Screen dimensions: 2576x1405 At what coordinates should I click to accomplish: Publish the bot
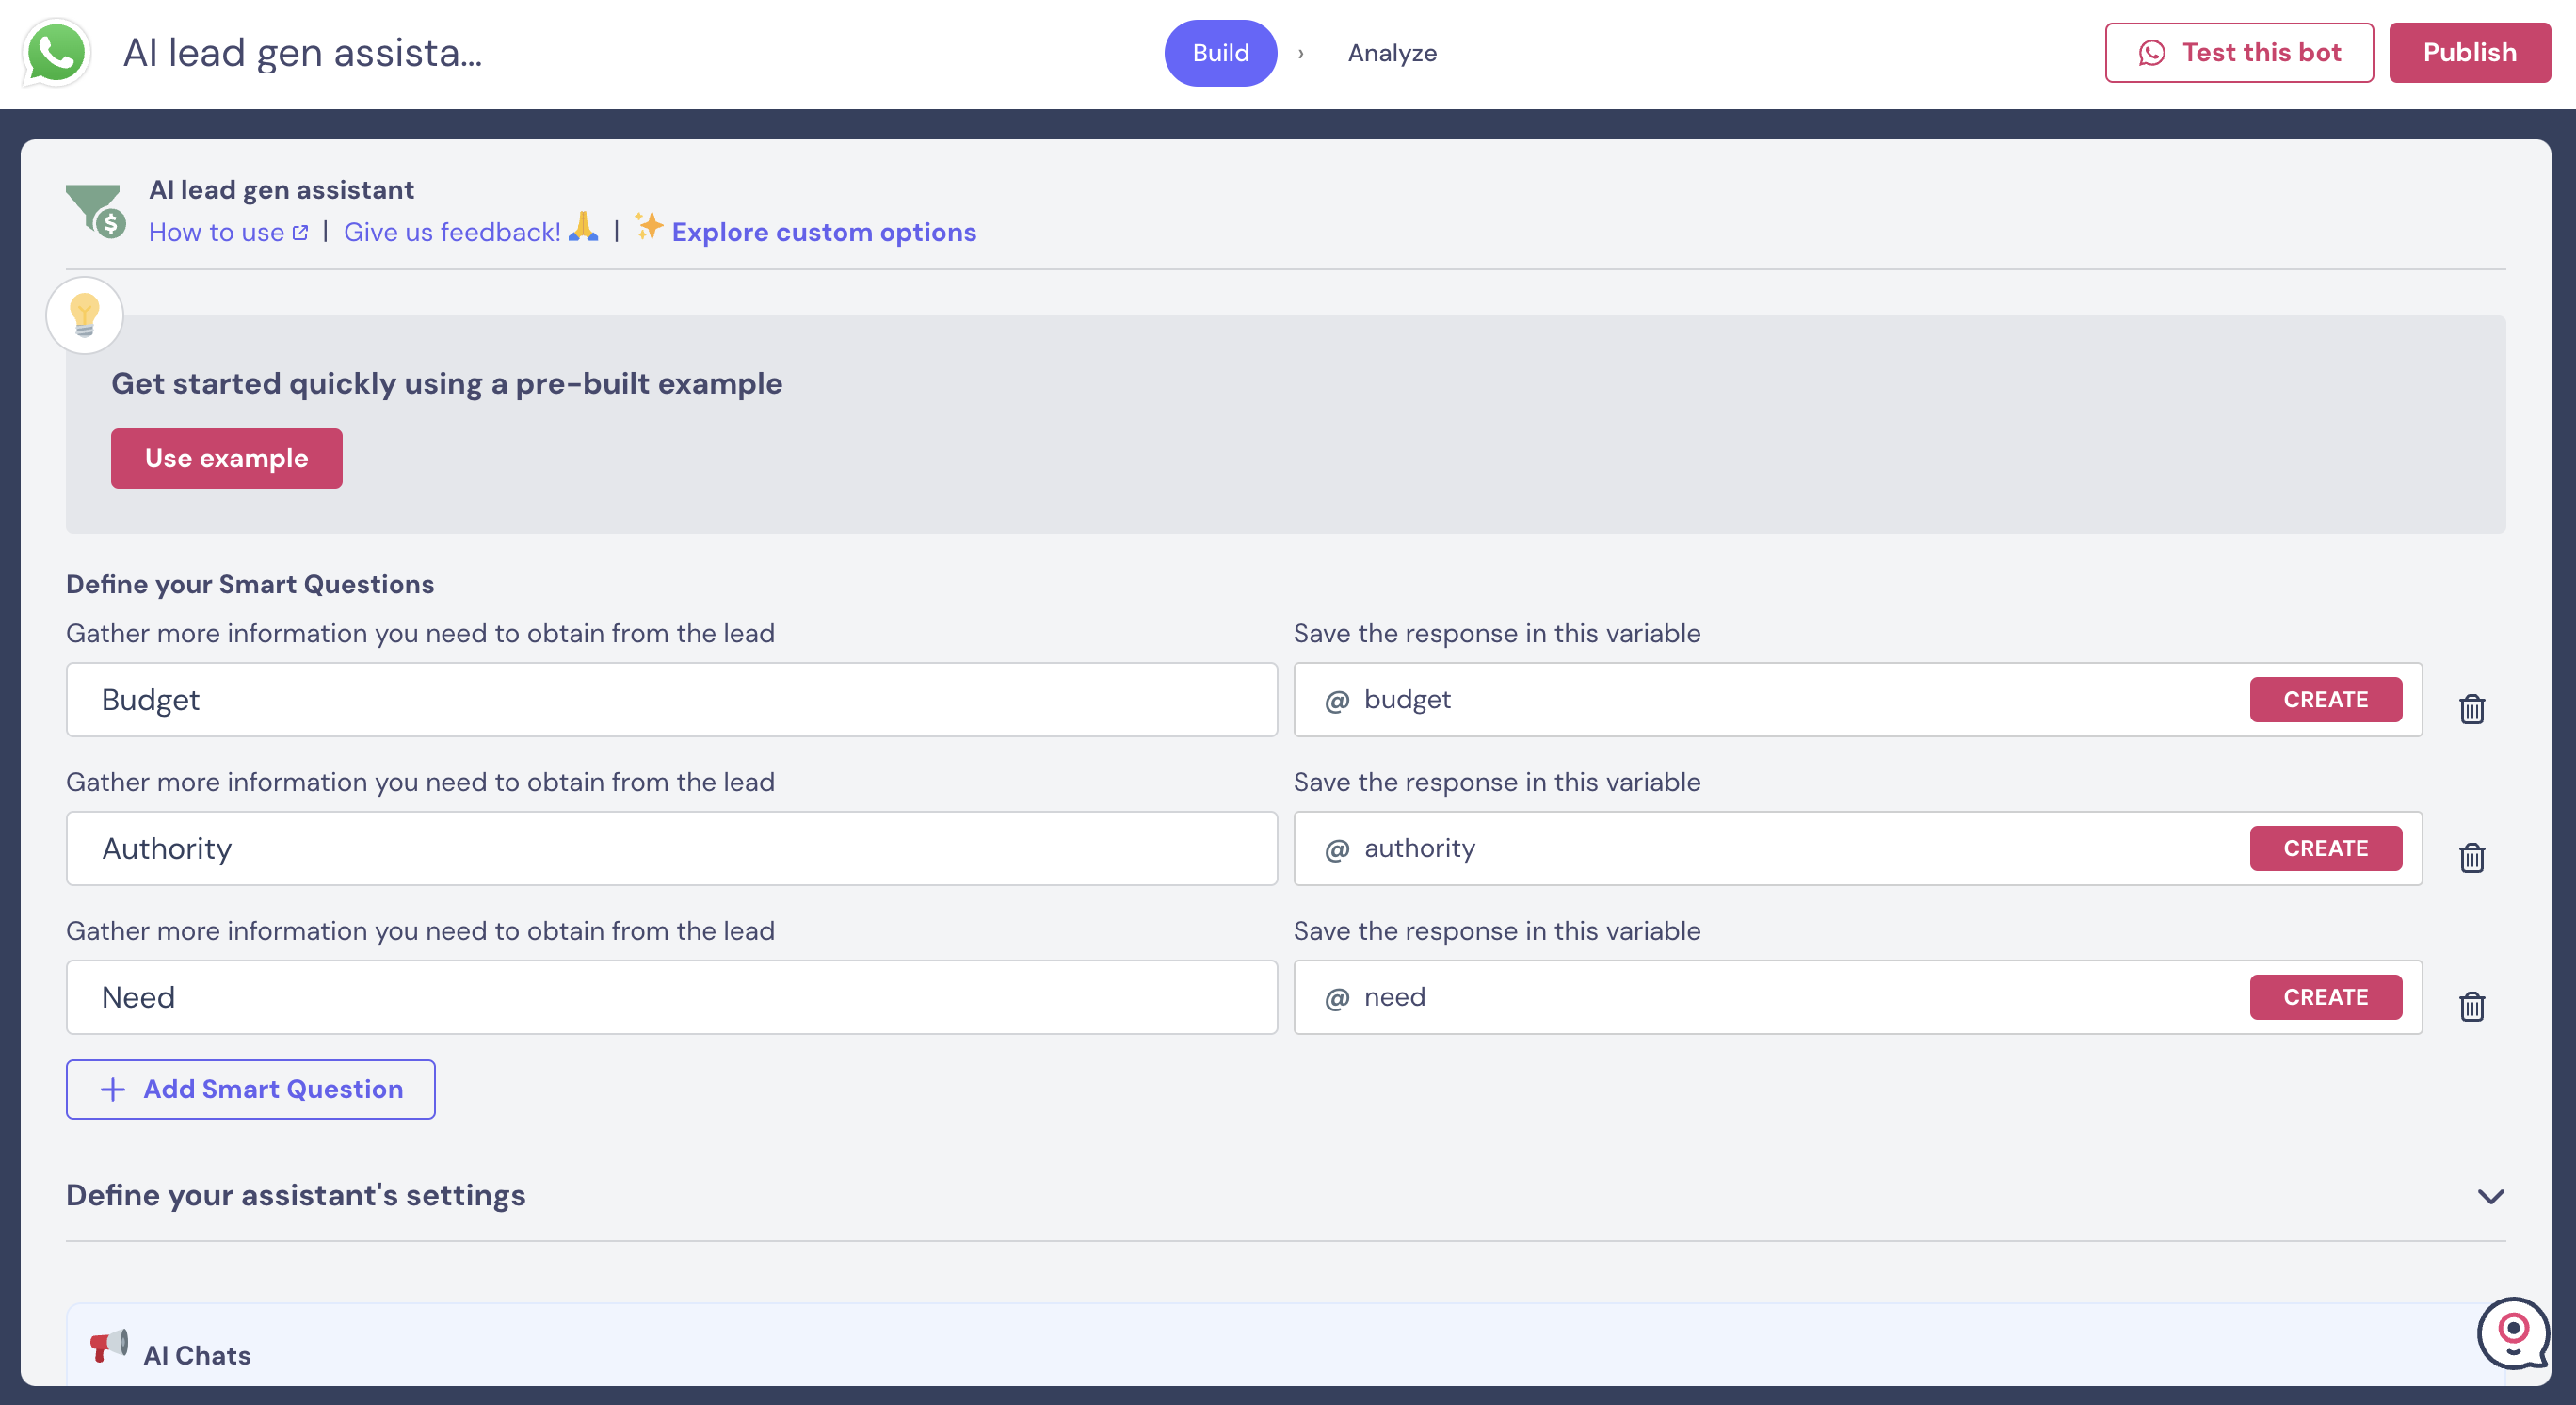coord(2469,53)
